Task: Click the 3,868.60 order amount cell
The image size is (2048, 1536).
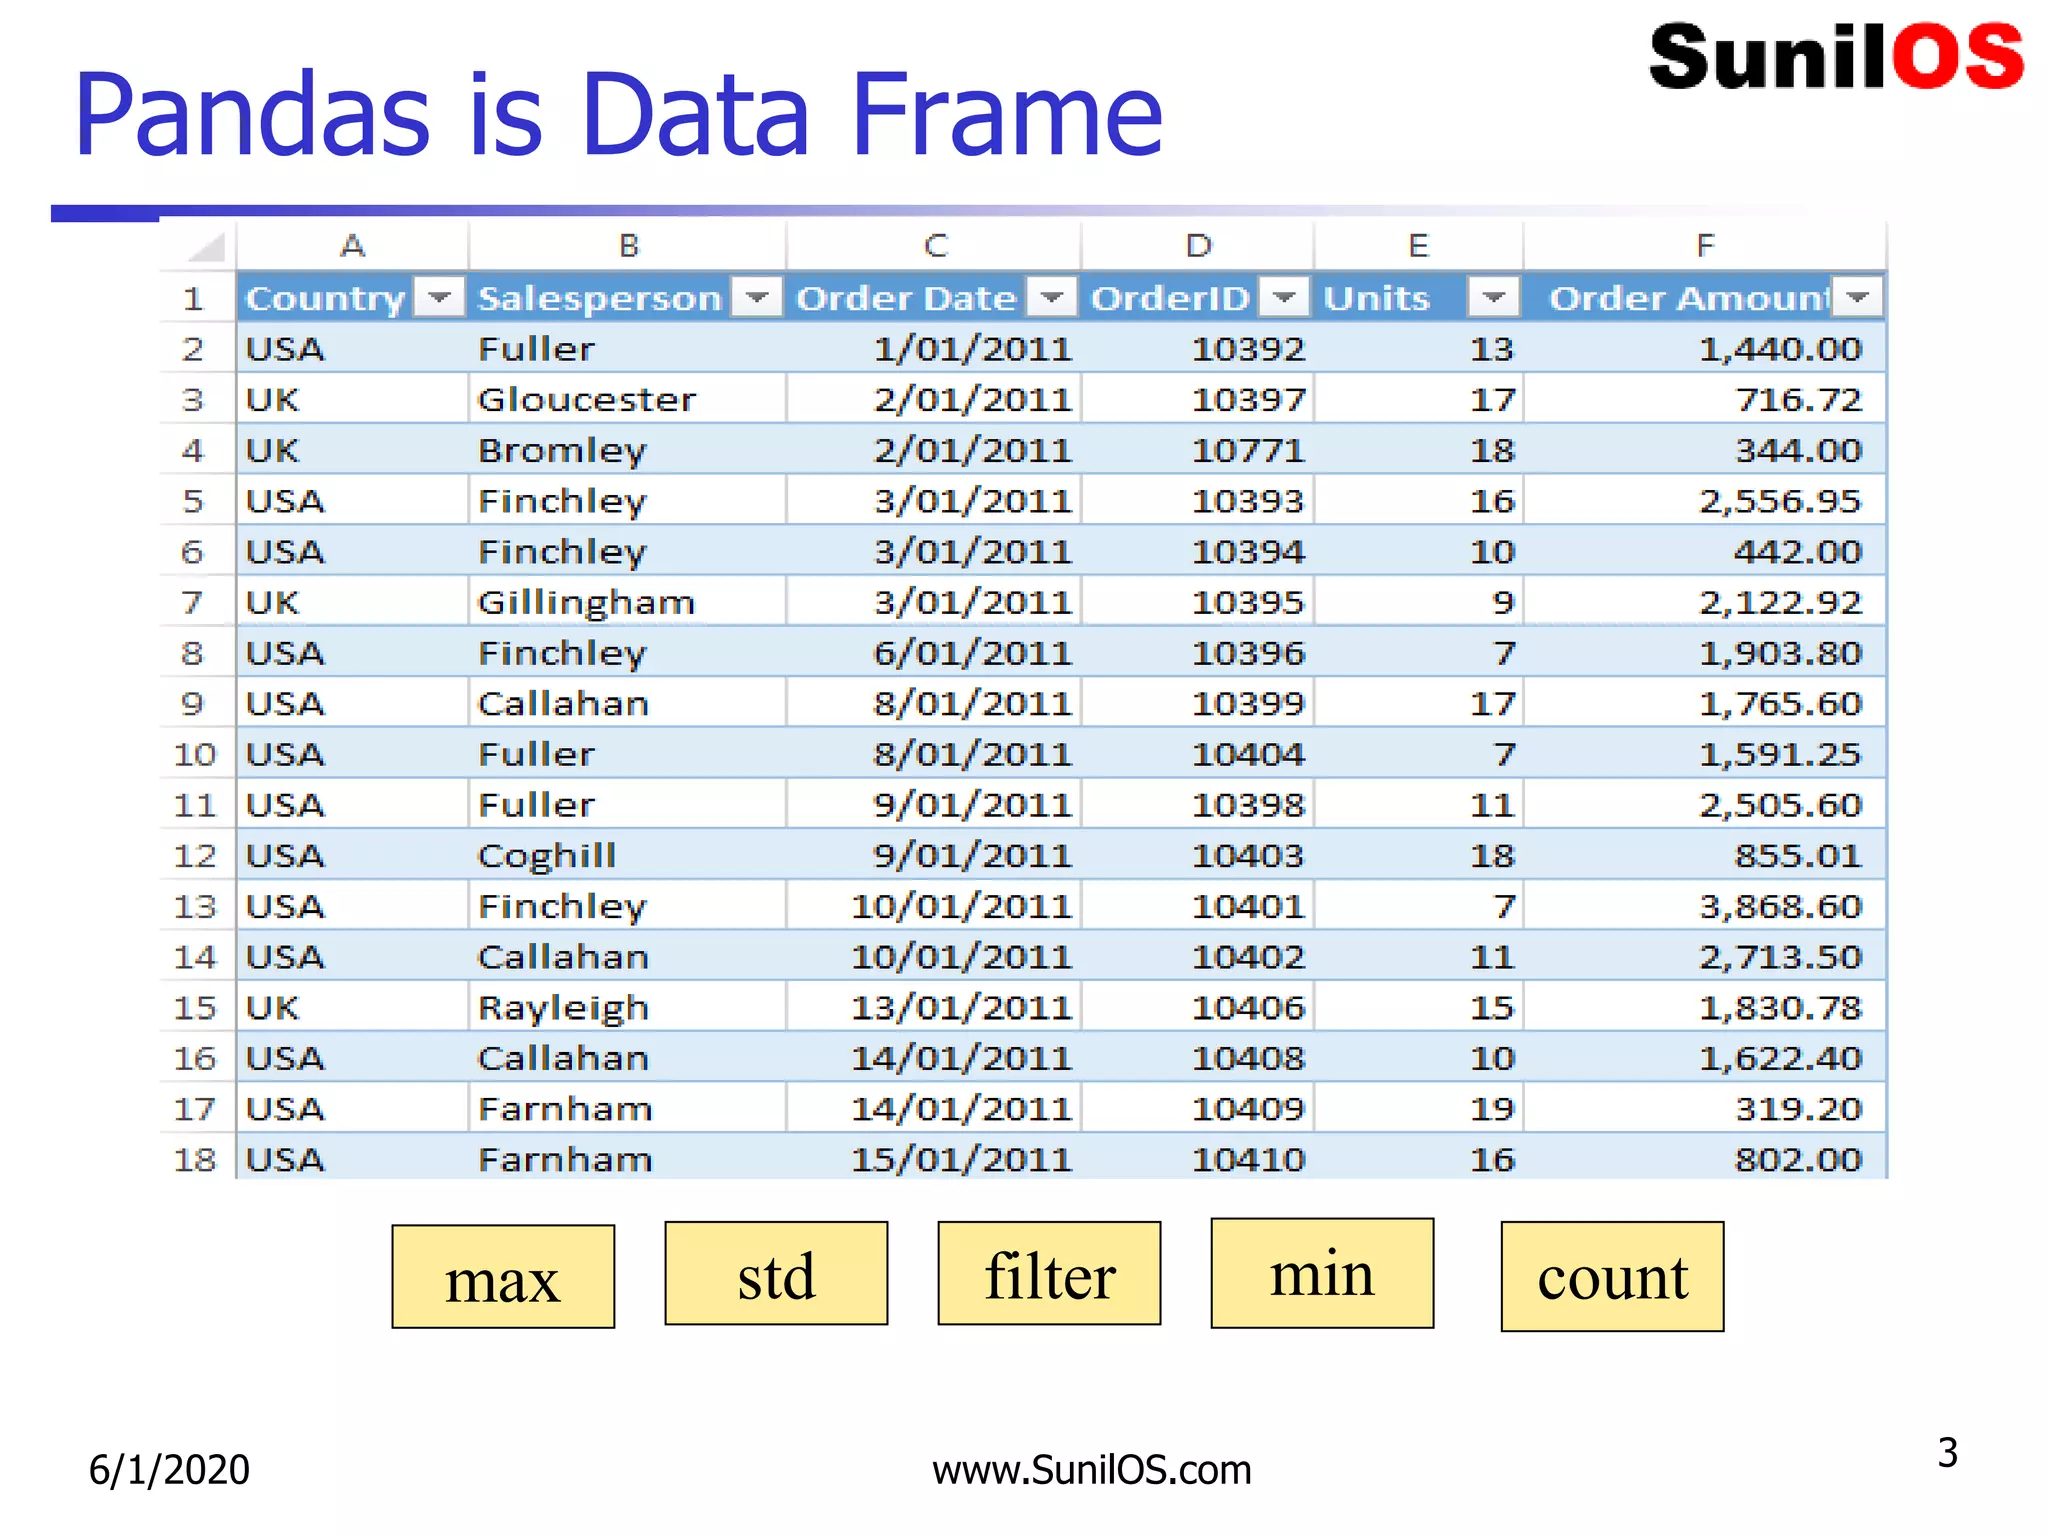Action: click(x=1705, y=906)
